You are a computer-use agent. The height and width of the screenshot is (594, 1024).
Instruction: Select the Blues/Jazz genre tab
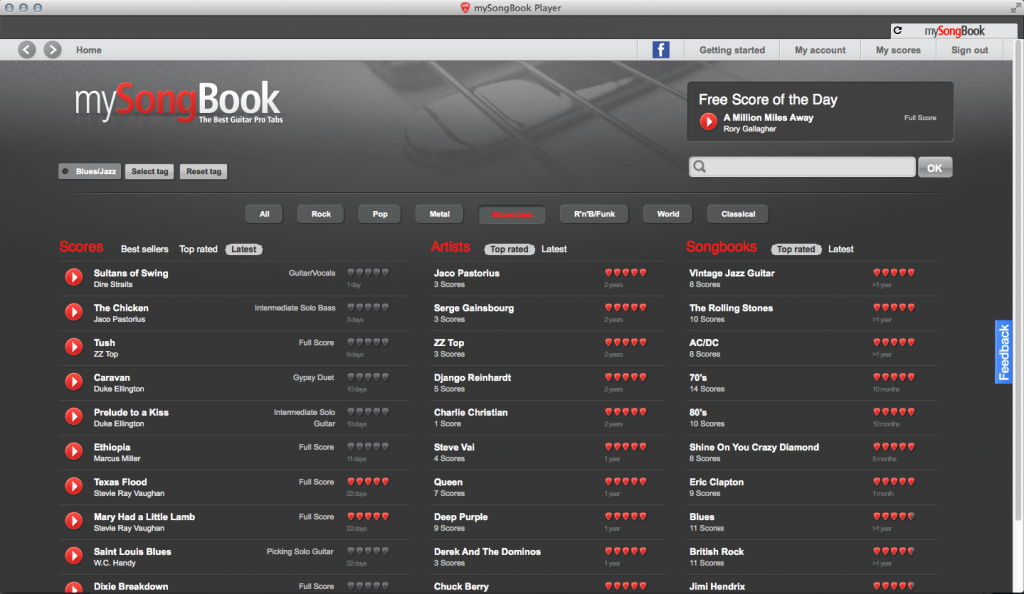tap(512, 215)
